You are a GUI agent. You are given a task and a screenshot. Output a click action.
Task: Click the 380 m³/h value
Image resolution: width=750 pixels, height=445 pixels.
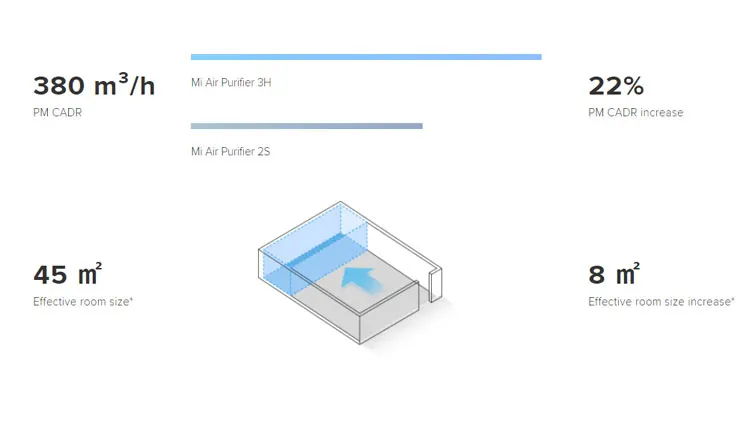[94, 85]
